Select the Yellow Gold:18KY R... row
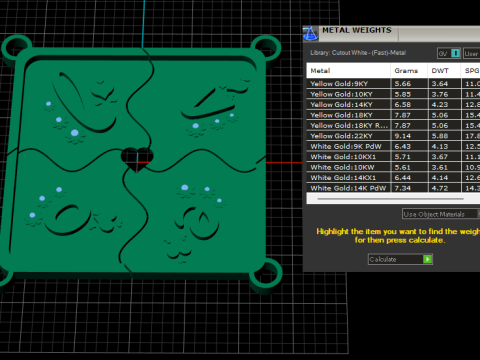The height and width of the screenshot is (360, 480). click(x=393, y=126)
